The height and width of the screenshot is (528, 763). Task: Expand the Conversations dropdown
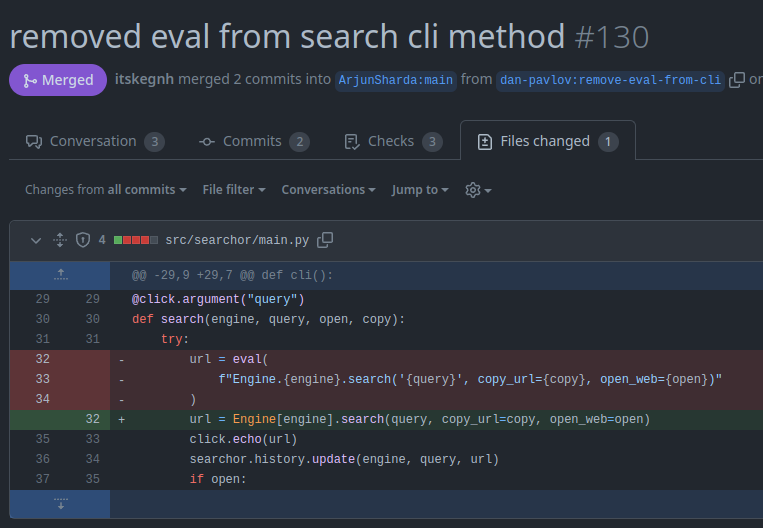click(328, 190)
